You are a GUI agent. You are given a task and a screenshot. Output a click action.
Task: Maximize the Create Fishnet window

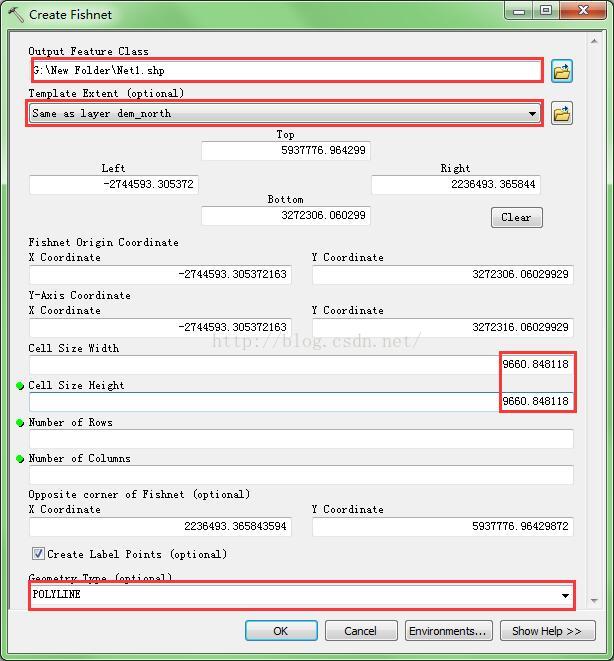coord(546,11)
